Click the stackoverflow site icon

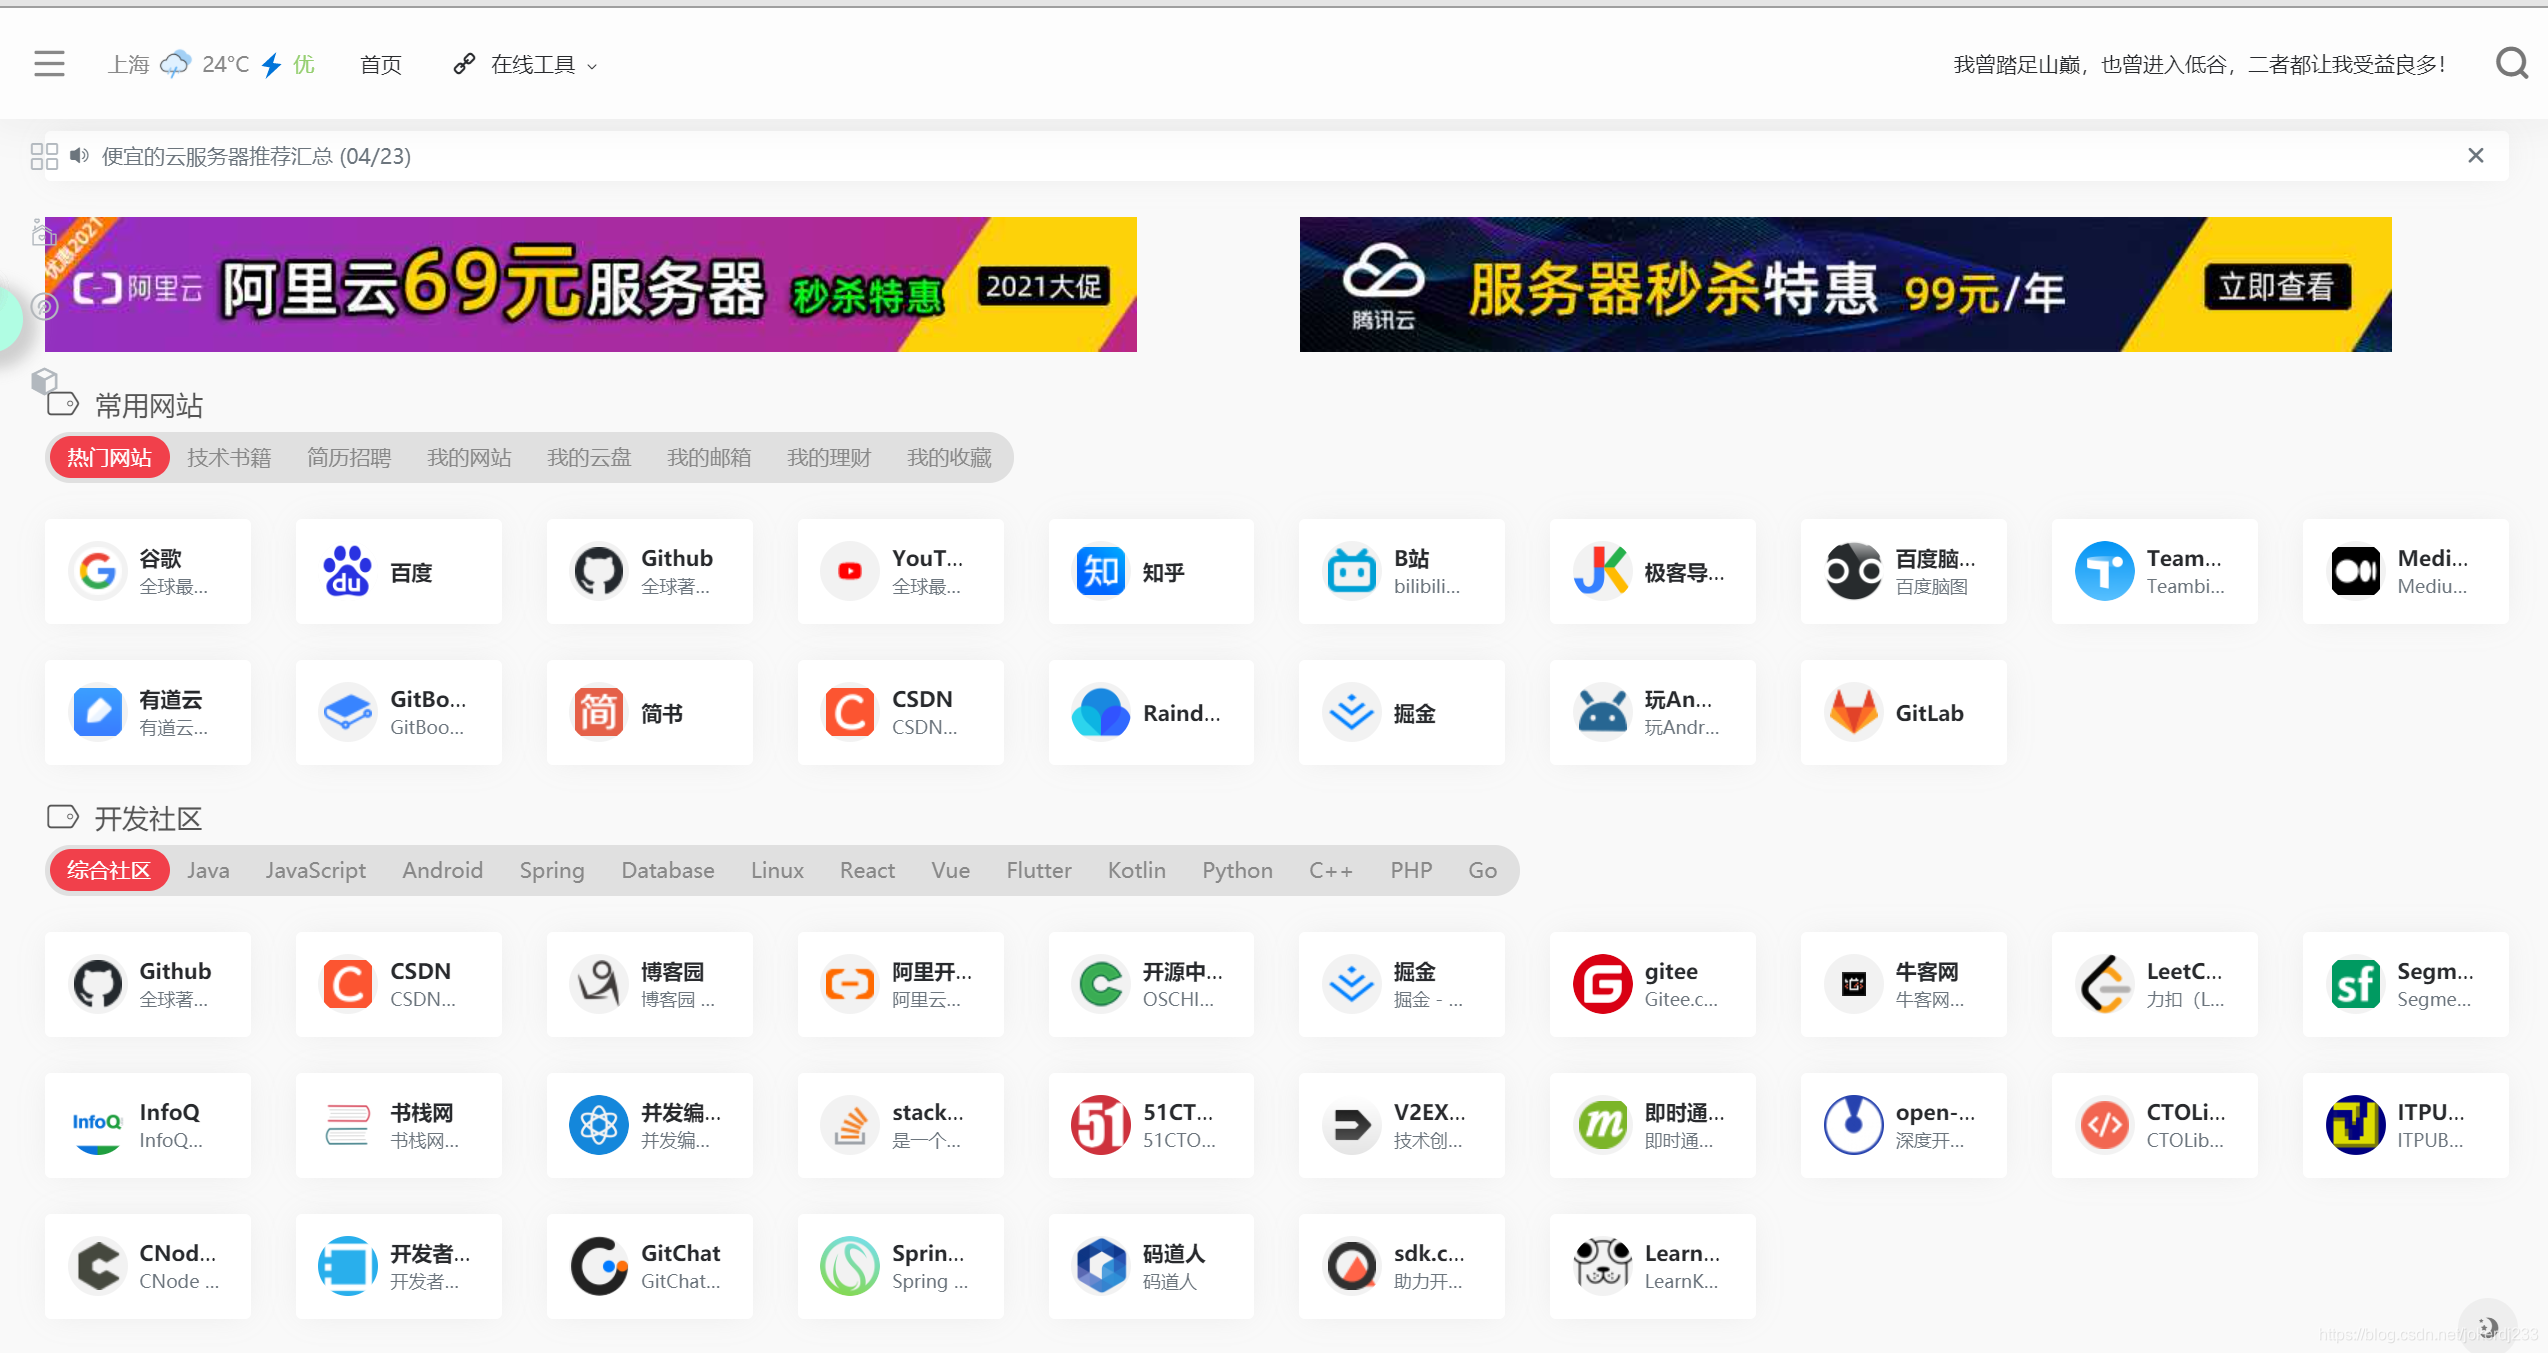(x=849, y=1125)
